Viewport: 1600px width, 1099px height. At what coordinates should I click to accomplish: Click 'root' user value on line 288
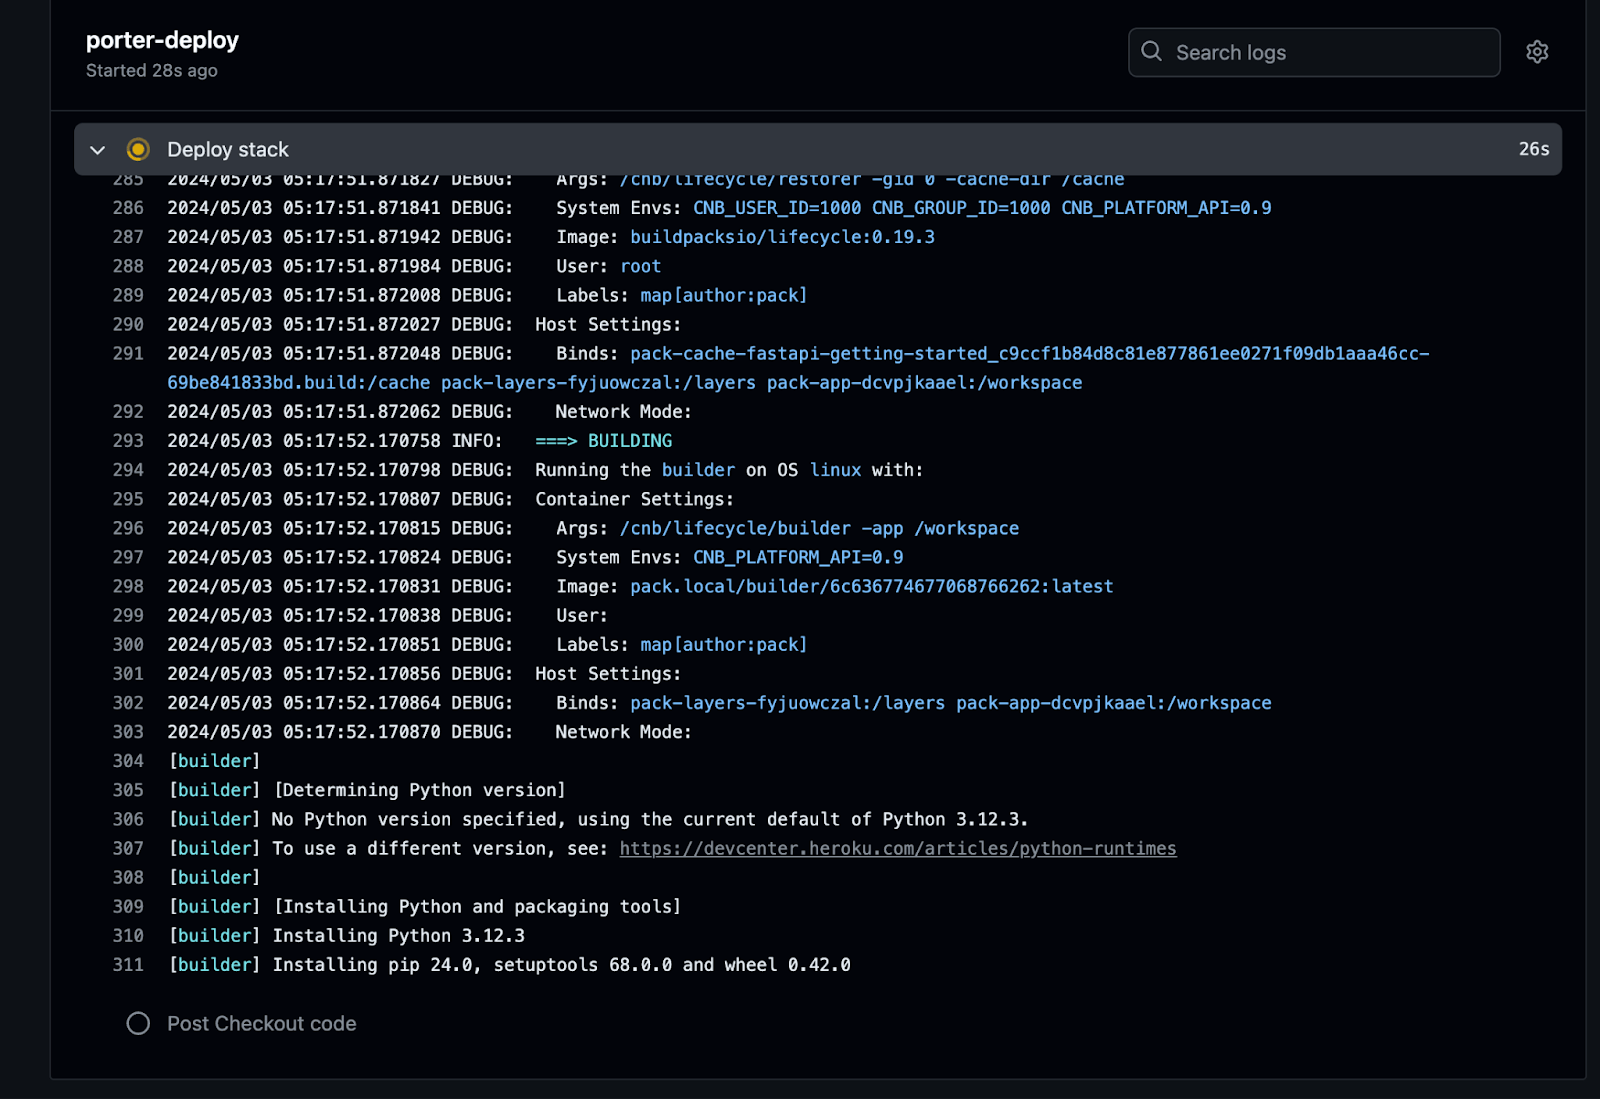point(641,266)
